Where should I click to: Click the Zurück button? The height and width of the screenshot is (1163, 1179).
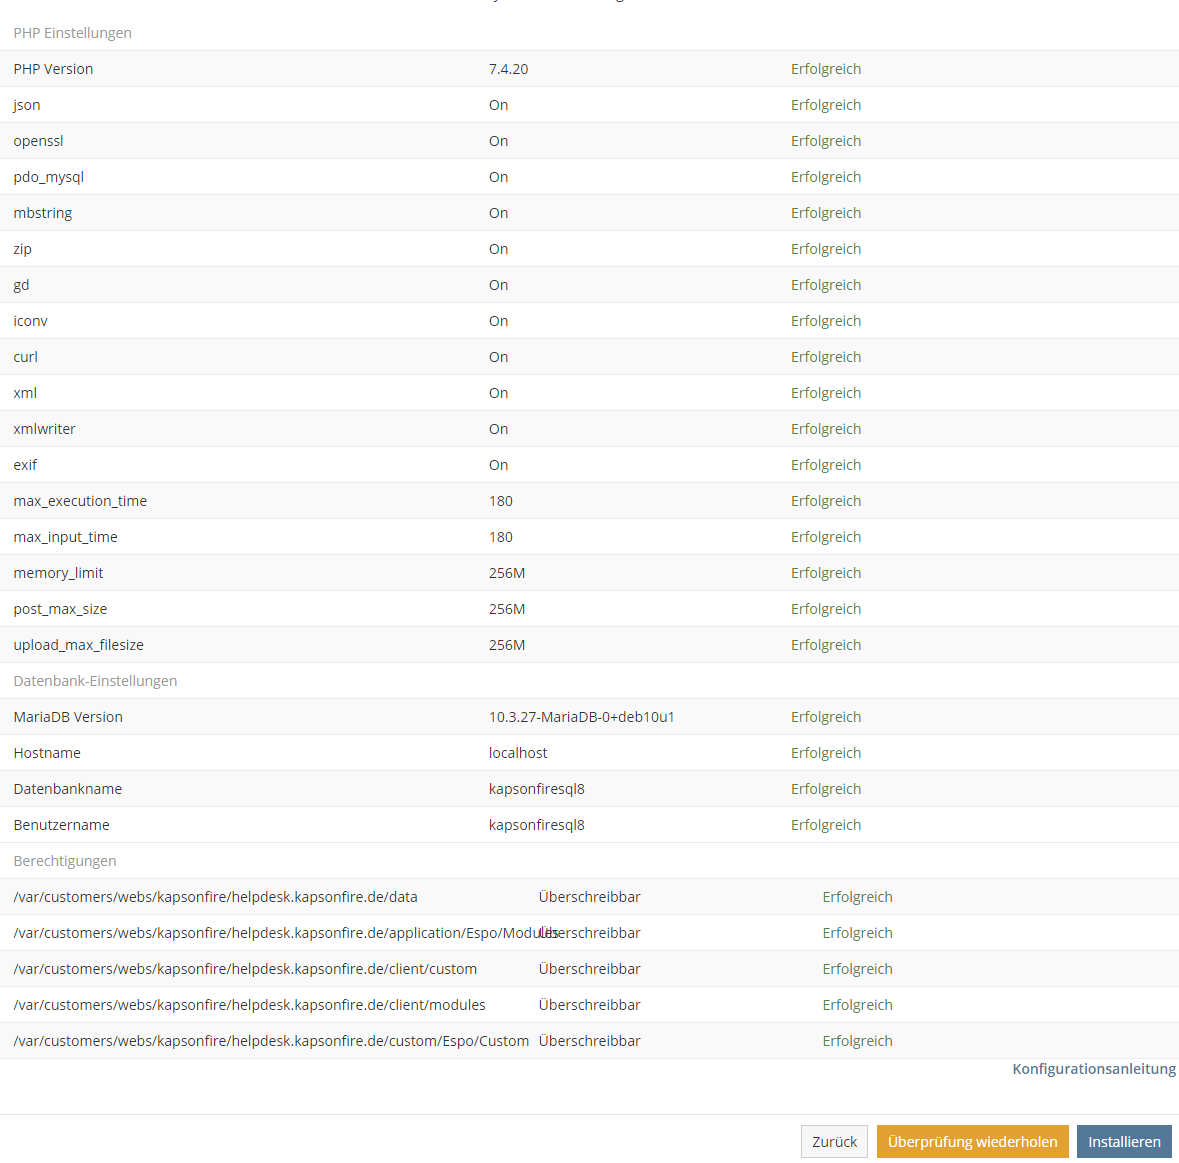(834, 1141)
